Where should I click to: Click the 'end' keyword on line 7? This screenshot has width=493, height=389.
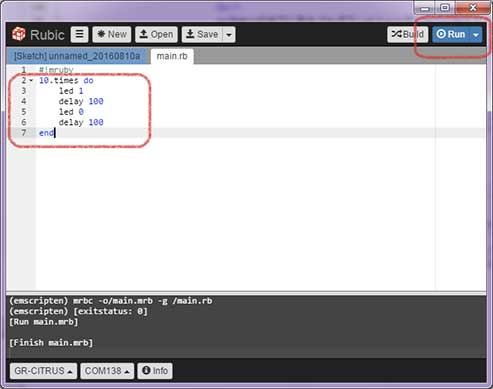coord(46,133)
